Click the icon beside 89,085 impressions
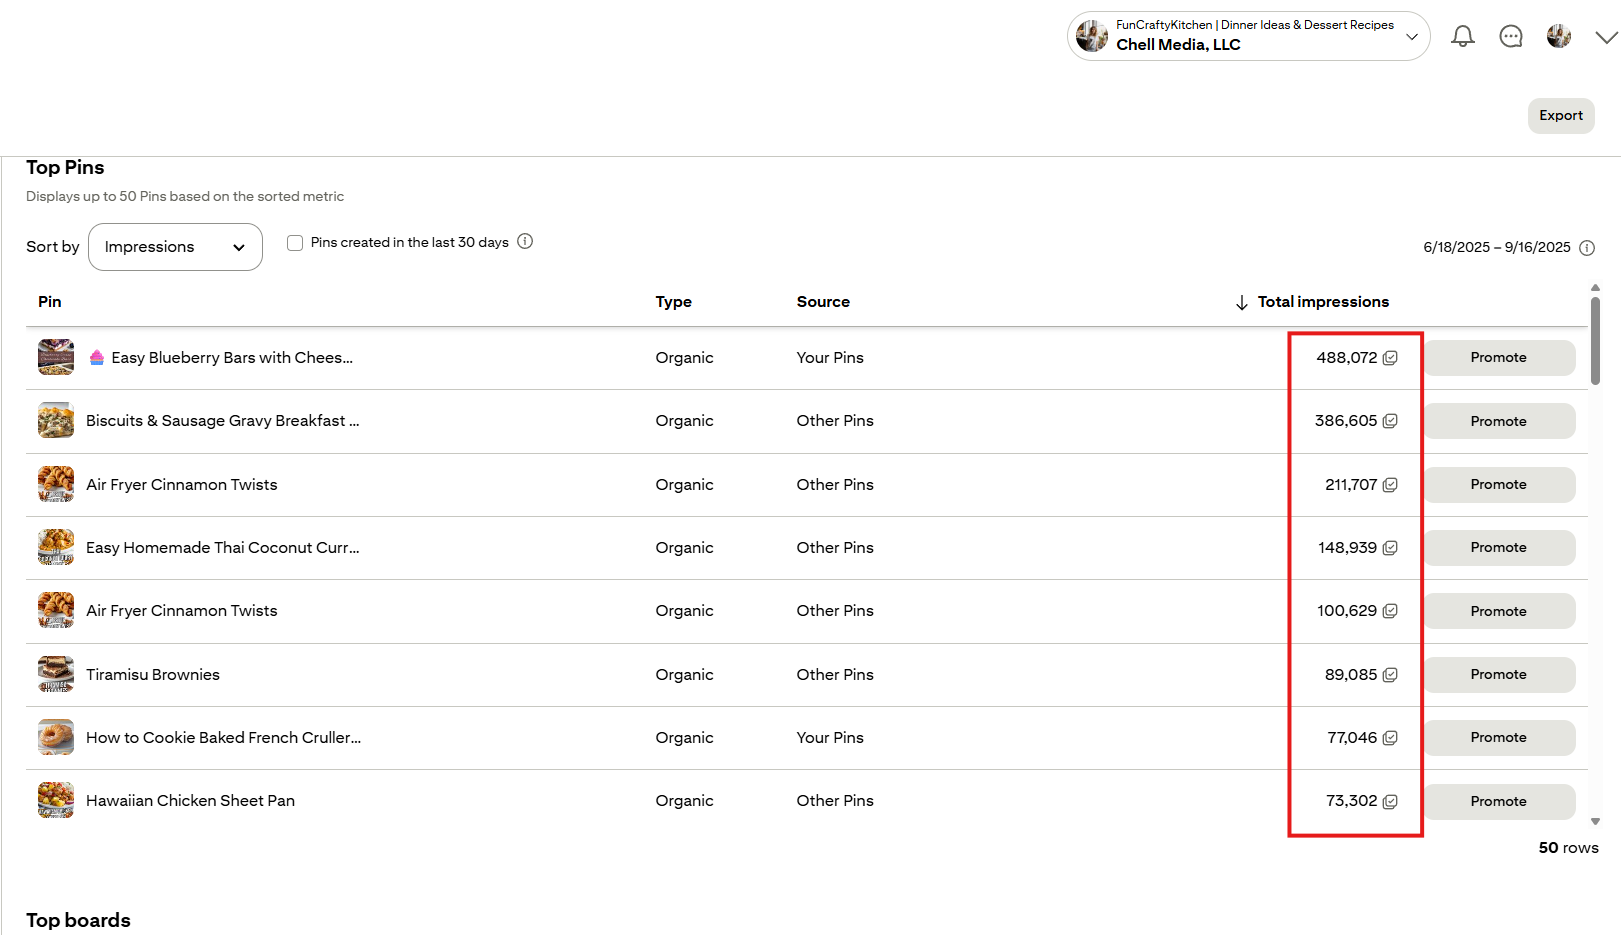 pos(1390,675)
